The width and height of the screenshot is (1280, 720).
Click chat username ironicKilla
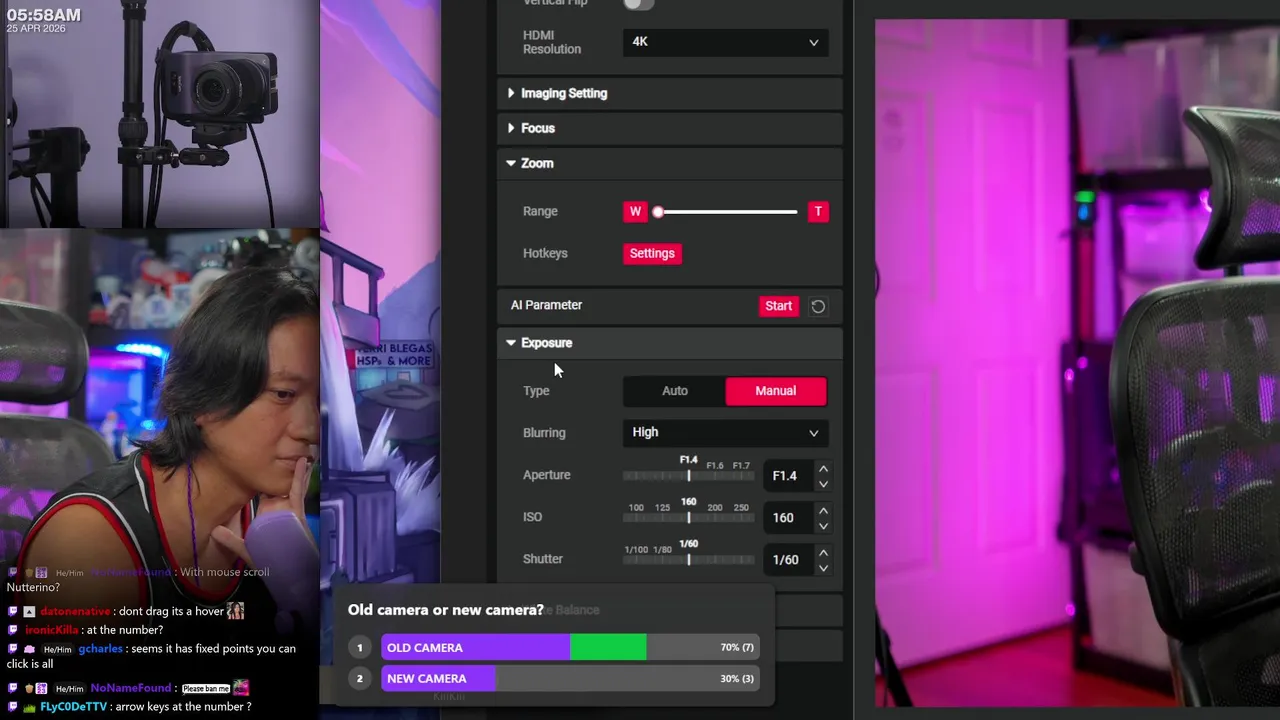[x=51, y=630]
